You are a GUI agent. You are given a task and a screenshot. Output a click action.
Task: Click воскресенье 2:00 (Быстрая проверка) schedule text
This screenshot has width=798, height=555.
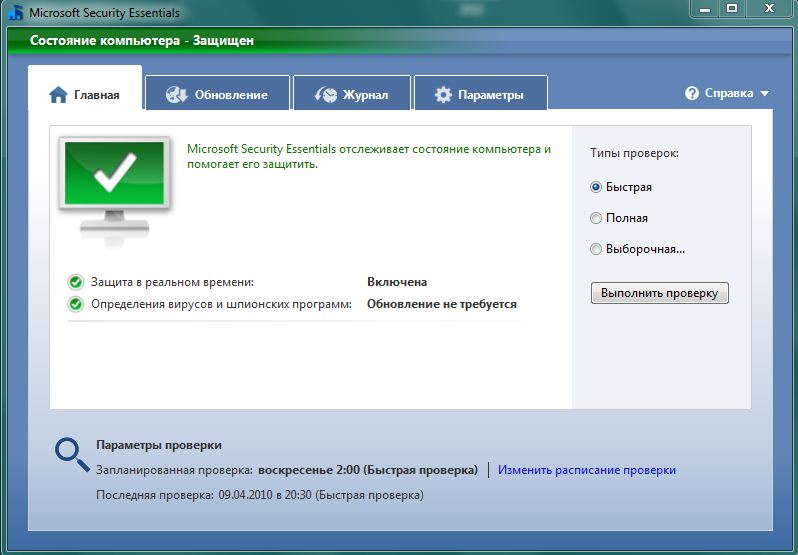coord(368,470)
